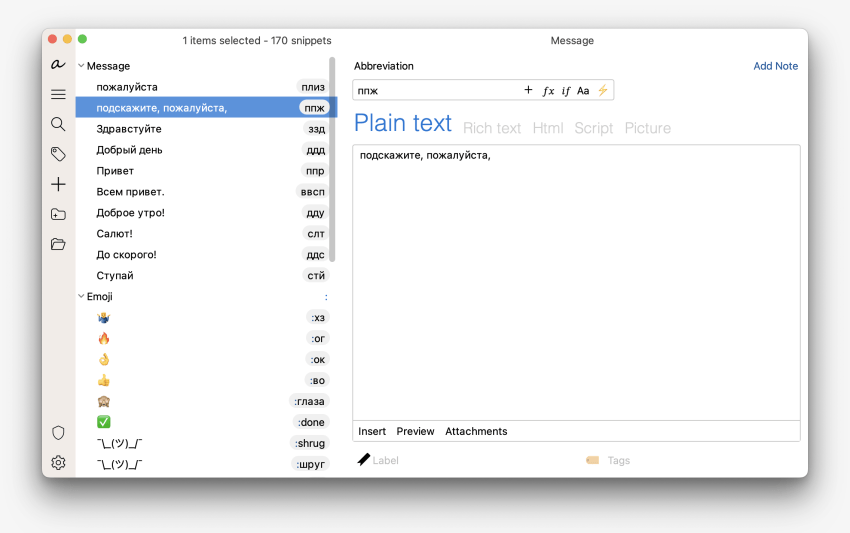Click the Label field text

click(x=385, y=460)
